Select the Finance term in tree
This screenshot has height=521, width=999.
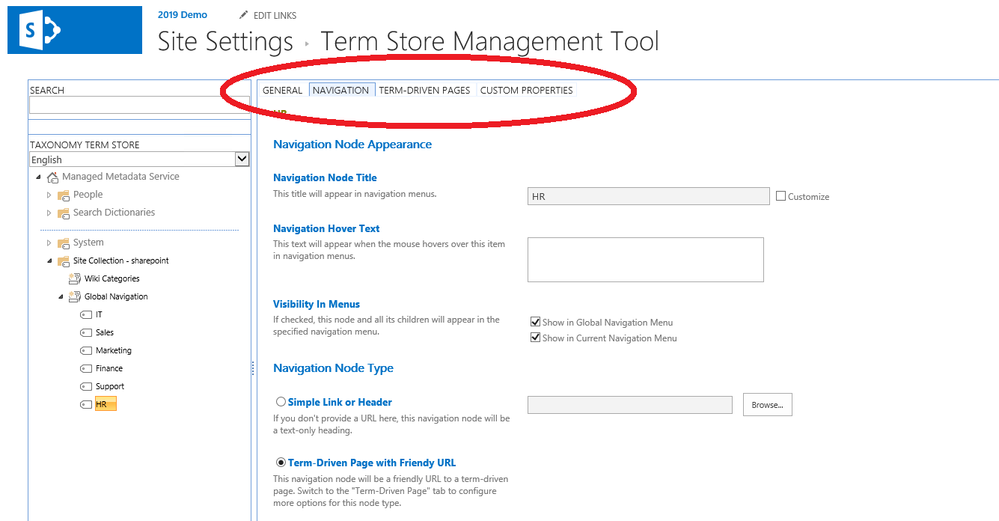109,368
